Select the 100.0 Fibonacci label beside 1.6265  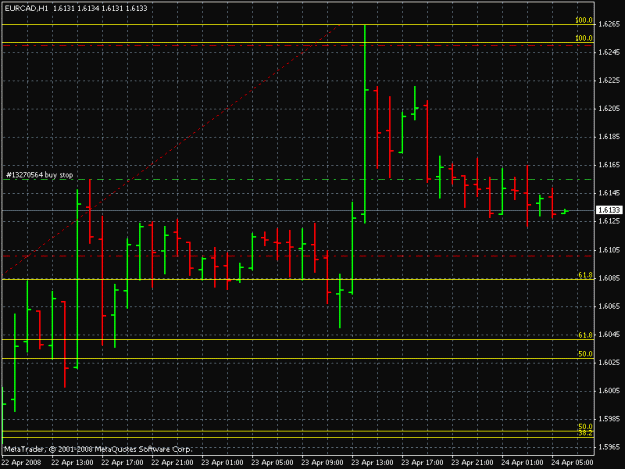coord(584,20)
